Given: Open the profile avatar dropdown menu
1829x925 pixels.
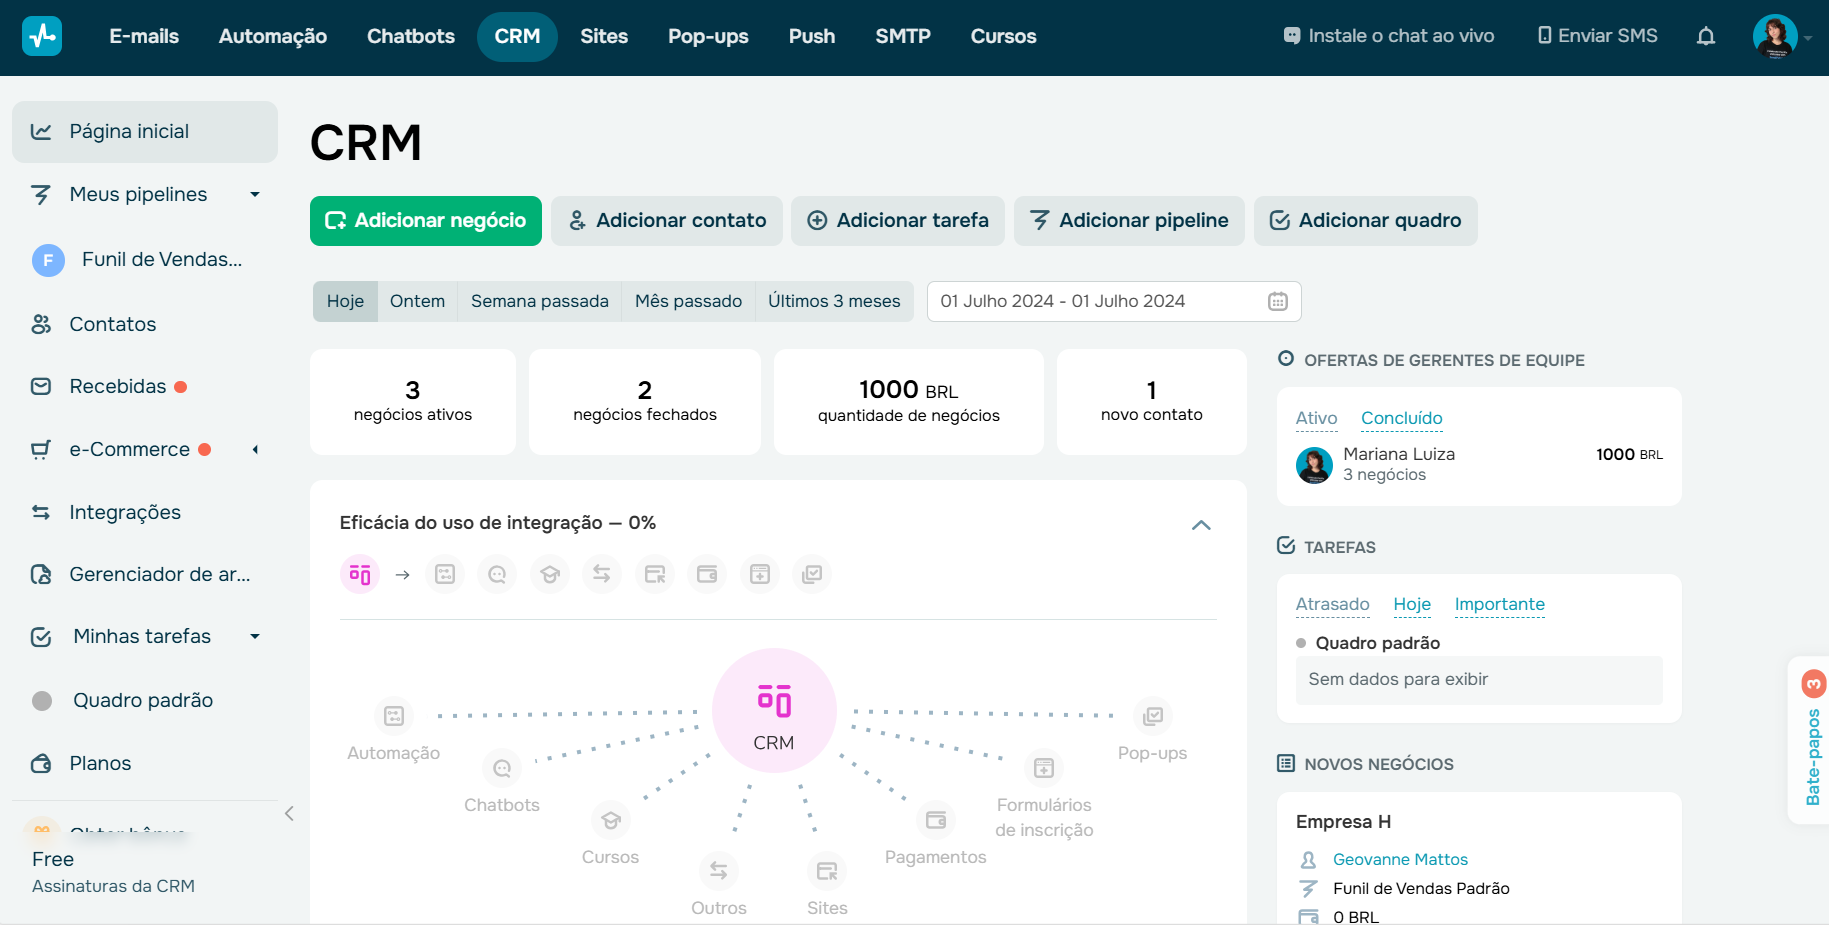Looking at the screenshot, I should coord(1776,36).
